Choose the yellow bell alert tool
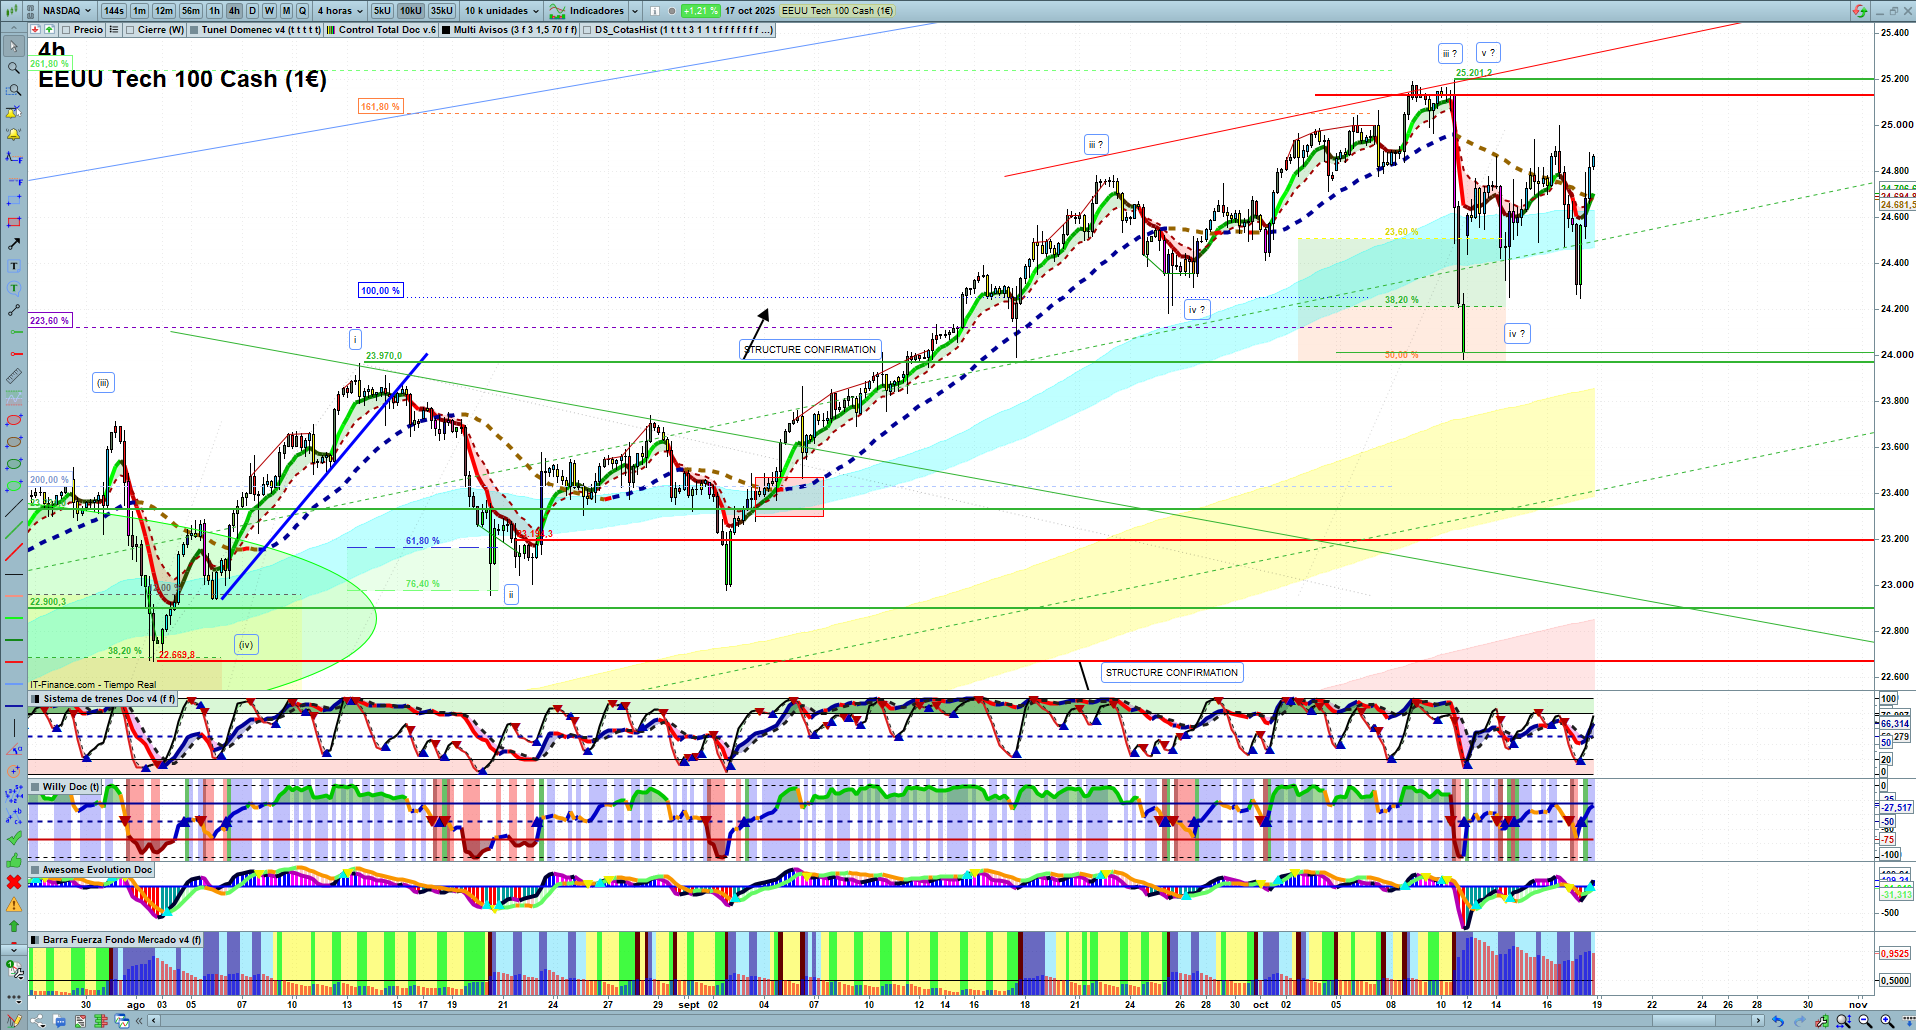1916x1030 pixels. [x=13, y=134]
